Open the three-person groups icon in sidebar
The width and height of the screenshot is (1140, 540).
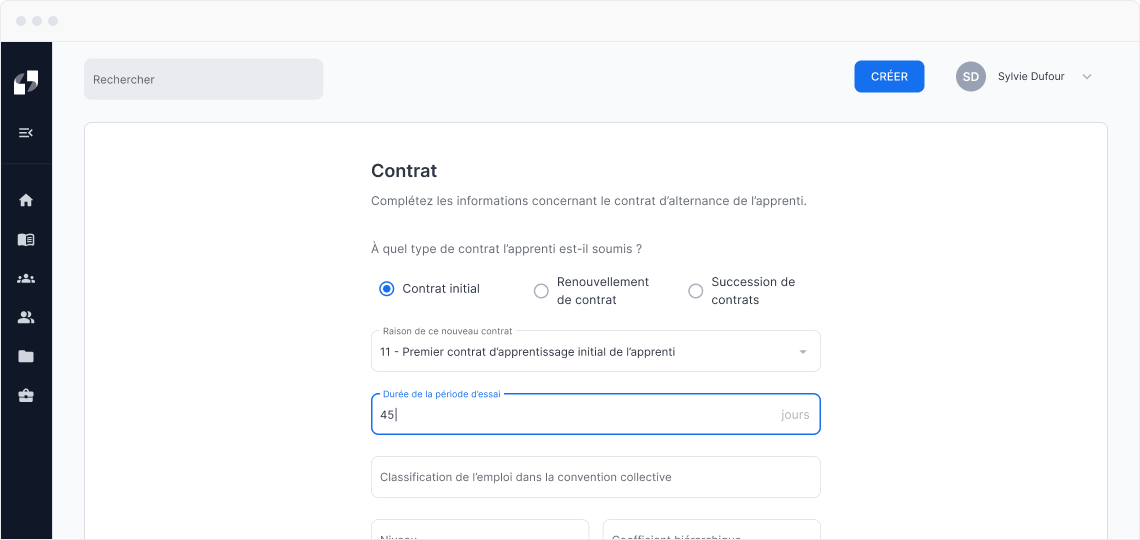pos(26,279)
